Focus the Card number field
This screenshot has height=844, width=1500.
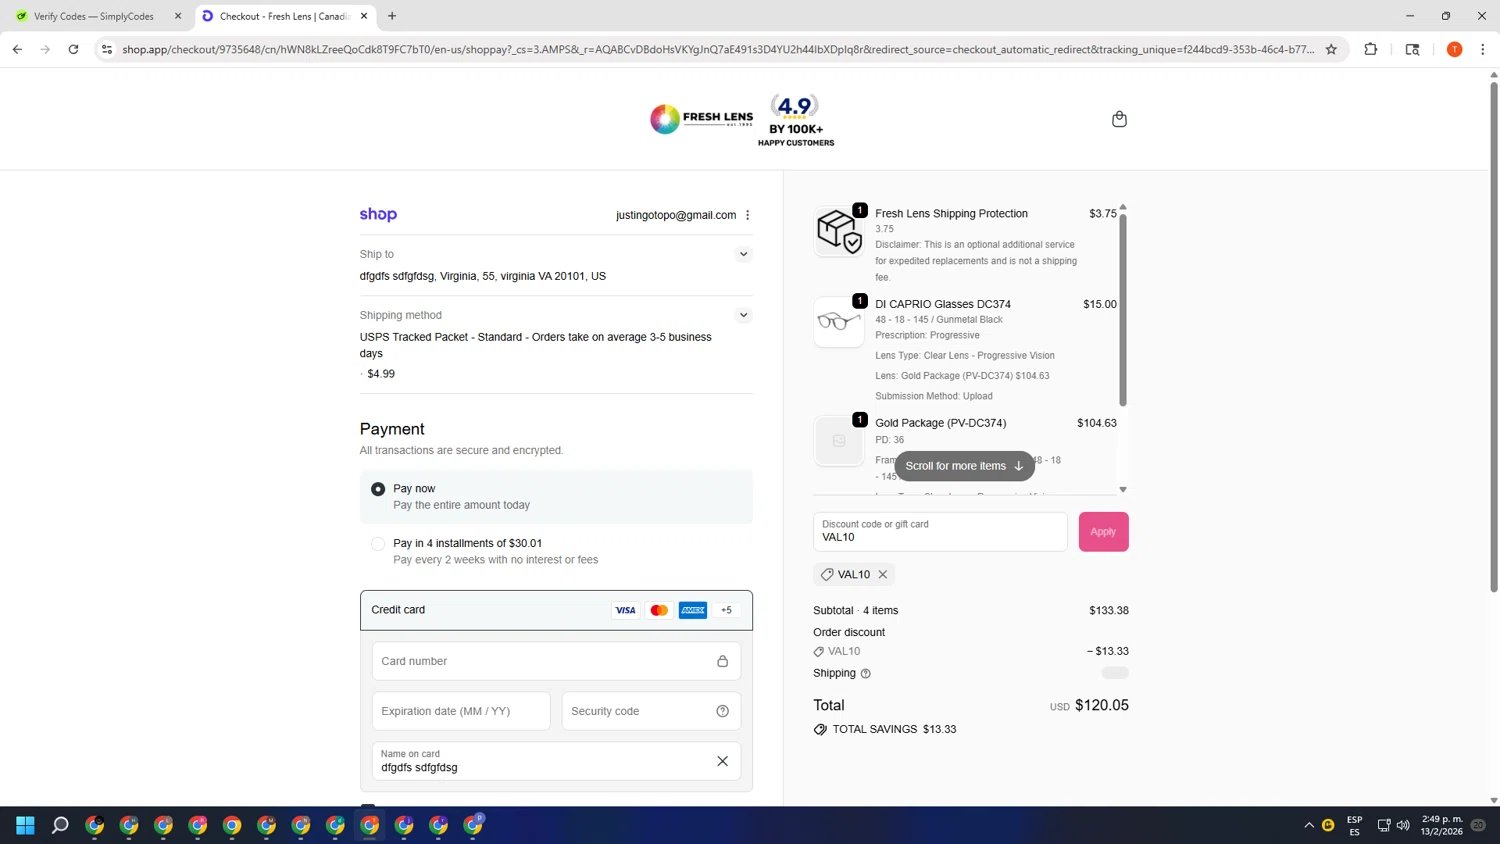[556, 661]
